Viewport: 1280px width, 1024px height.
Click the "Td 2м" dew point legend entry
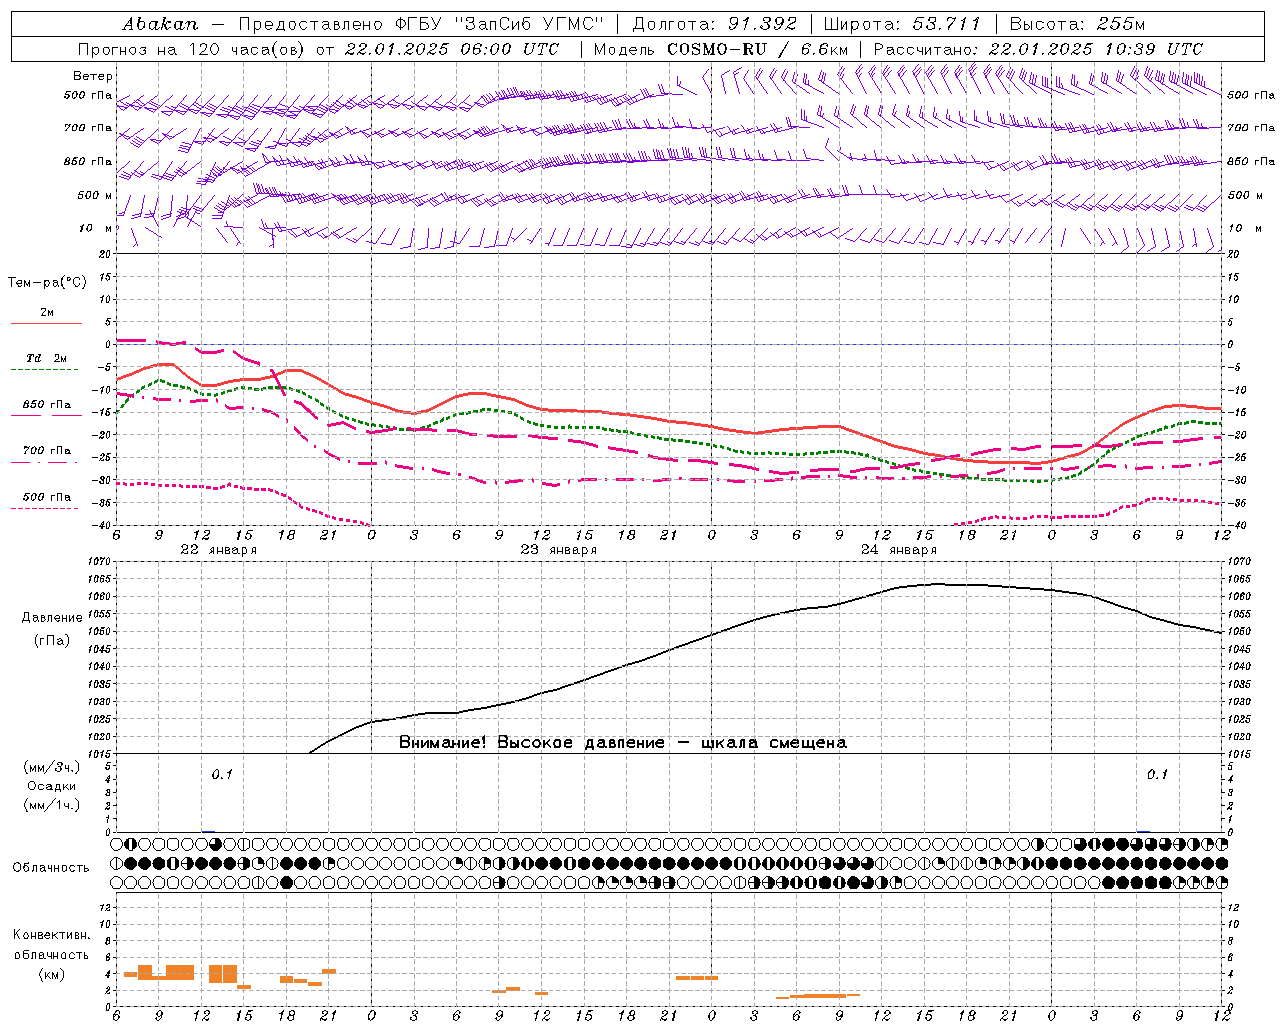[46, 358]
